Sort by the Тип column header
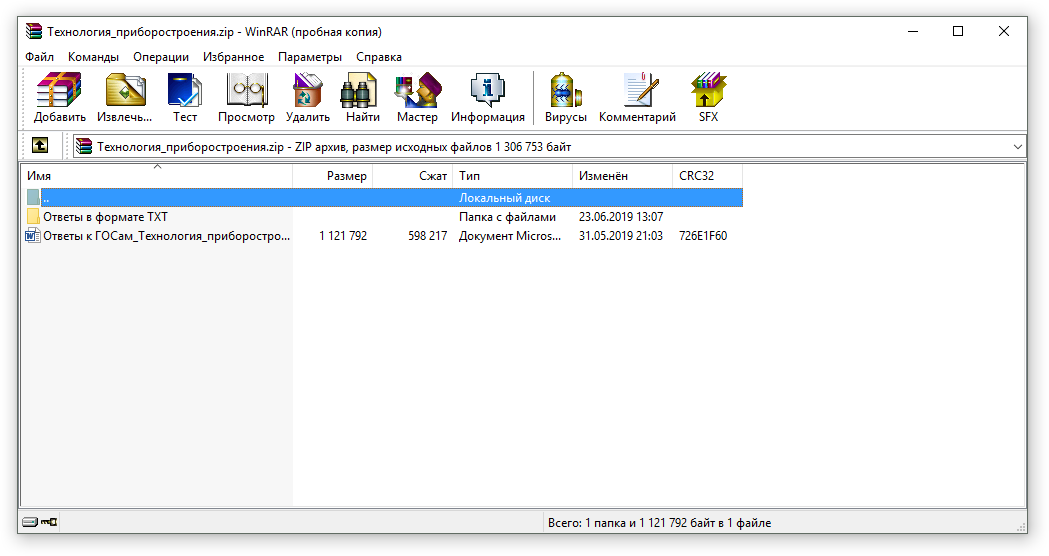 click(x=512, y=176)
